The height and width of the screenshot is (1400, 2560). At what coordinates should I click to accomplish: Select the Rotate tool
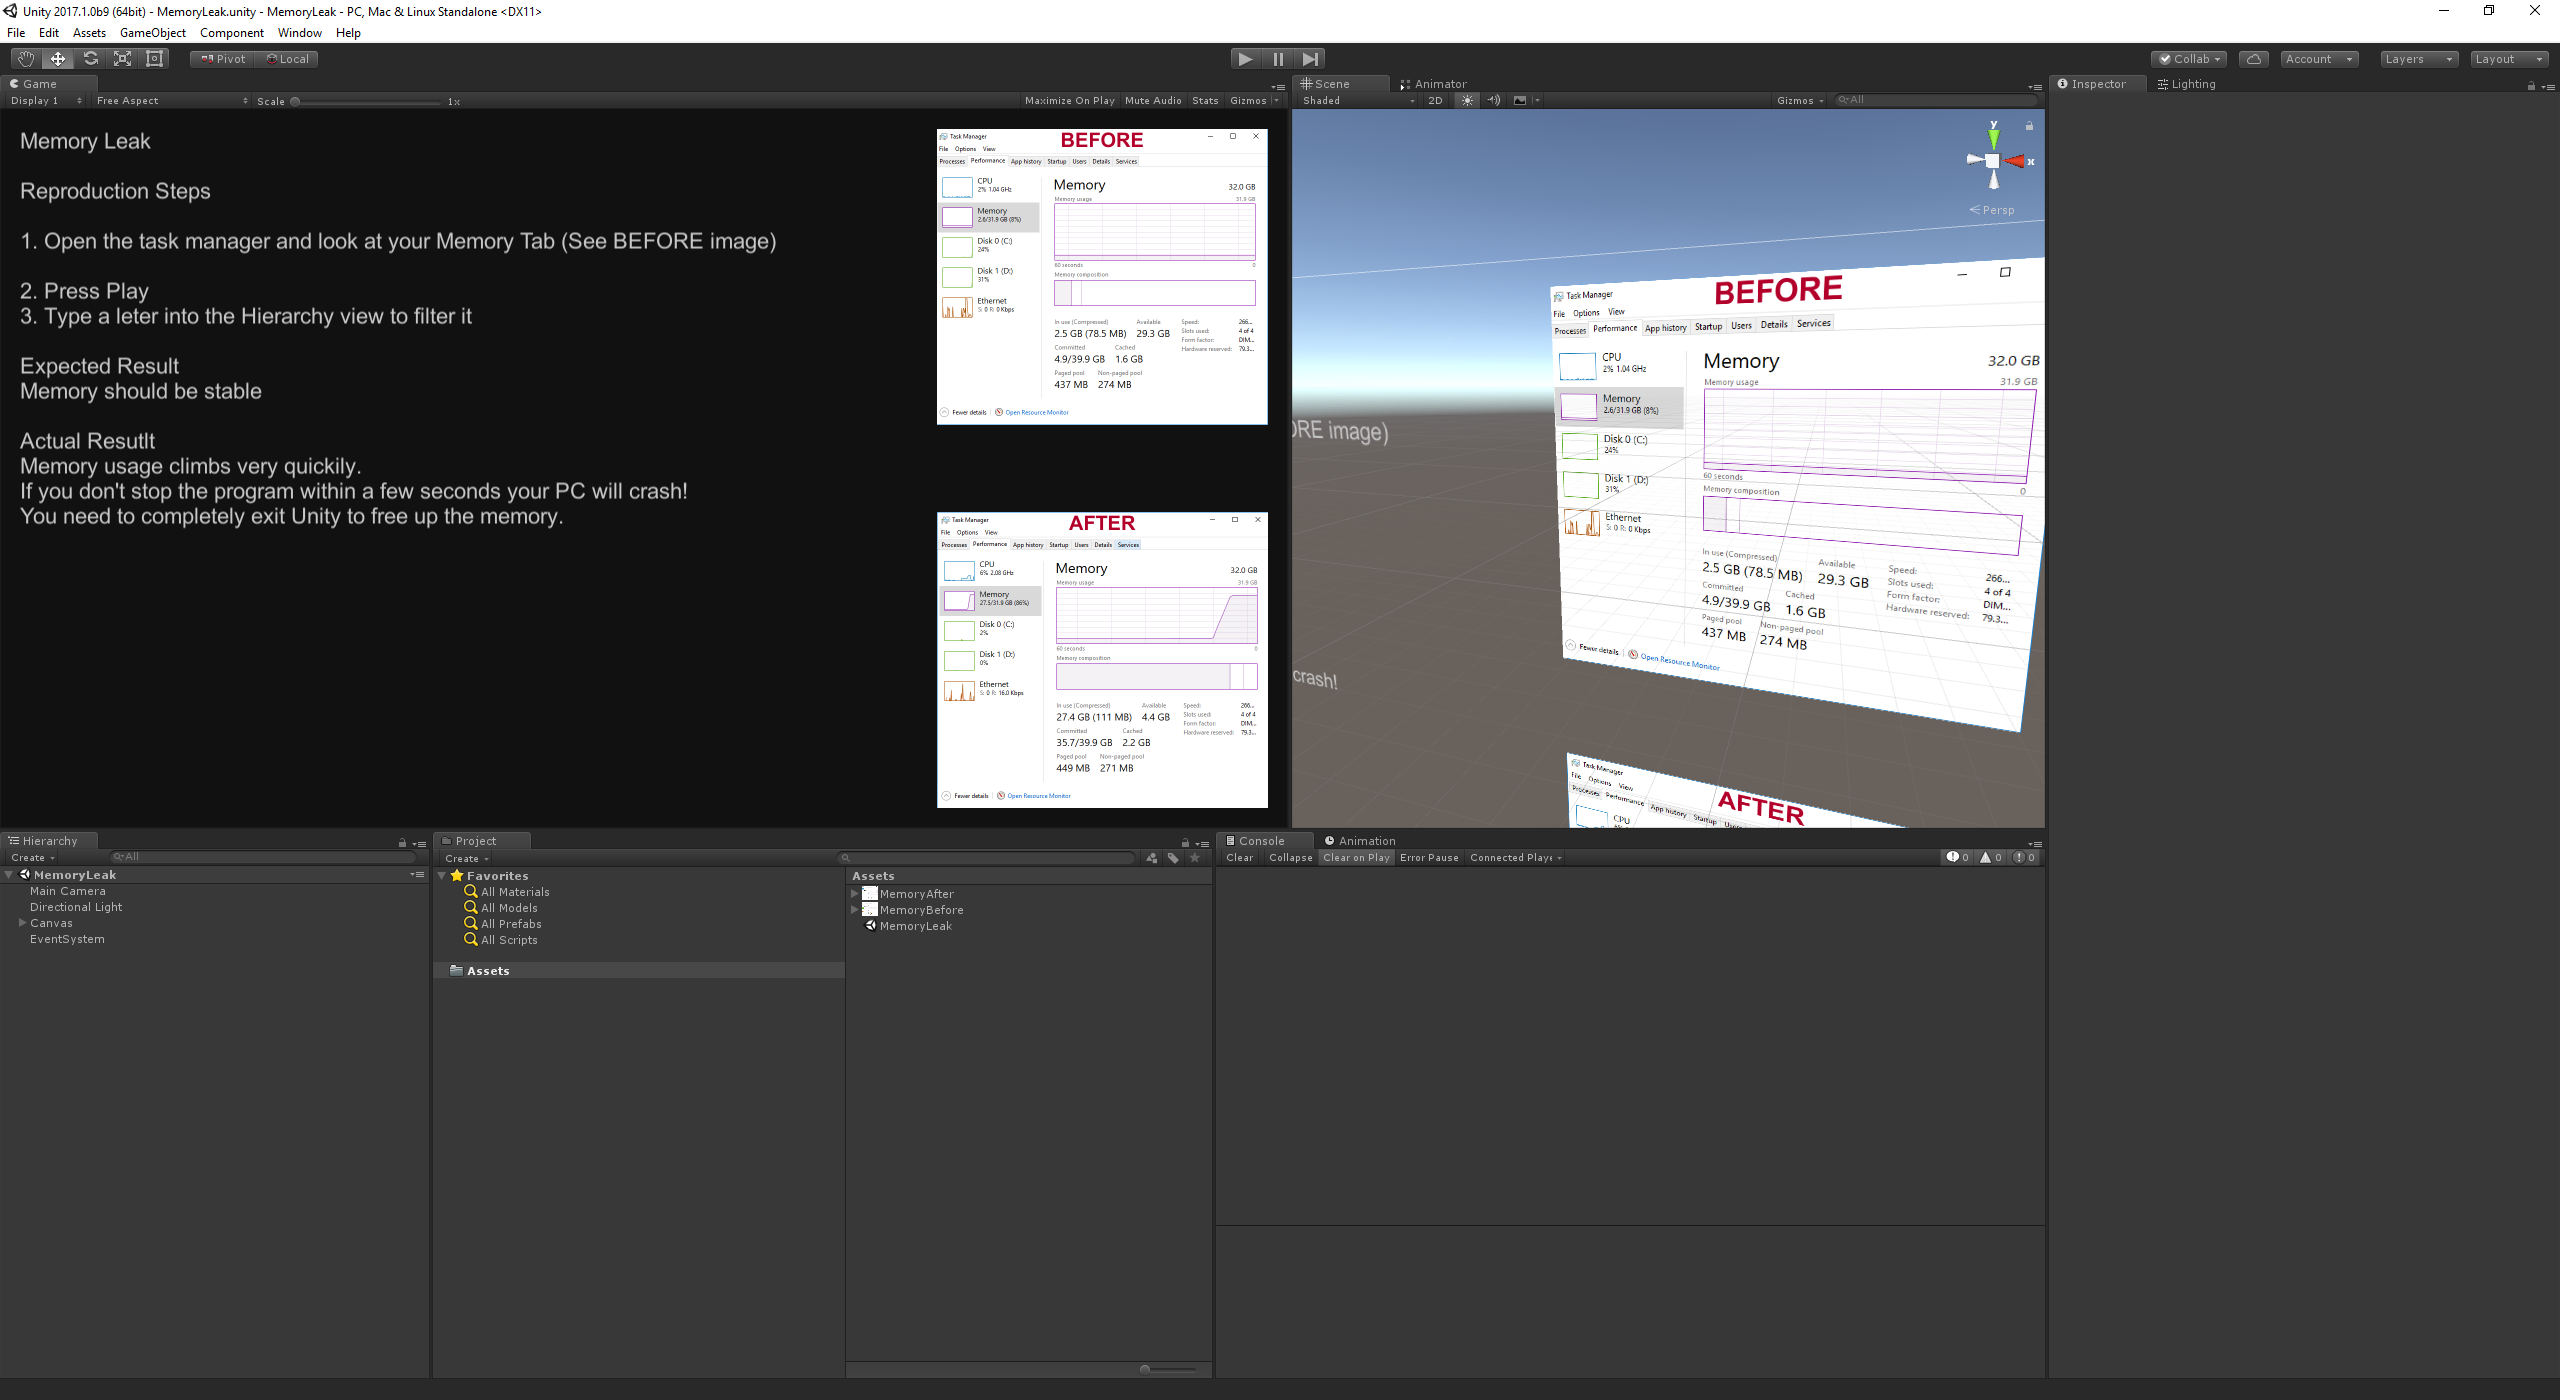[91, 59]
